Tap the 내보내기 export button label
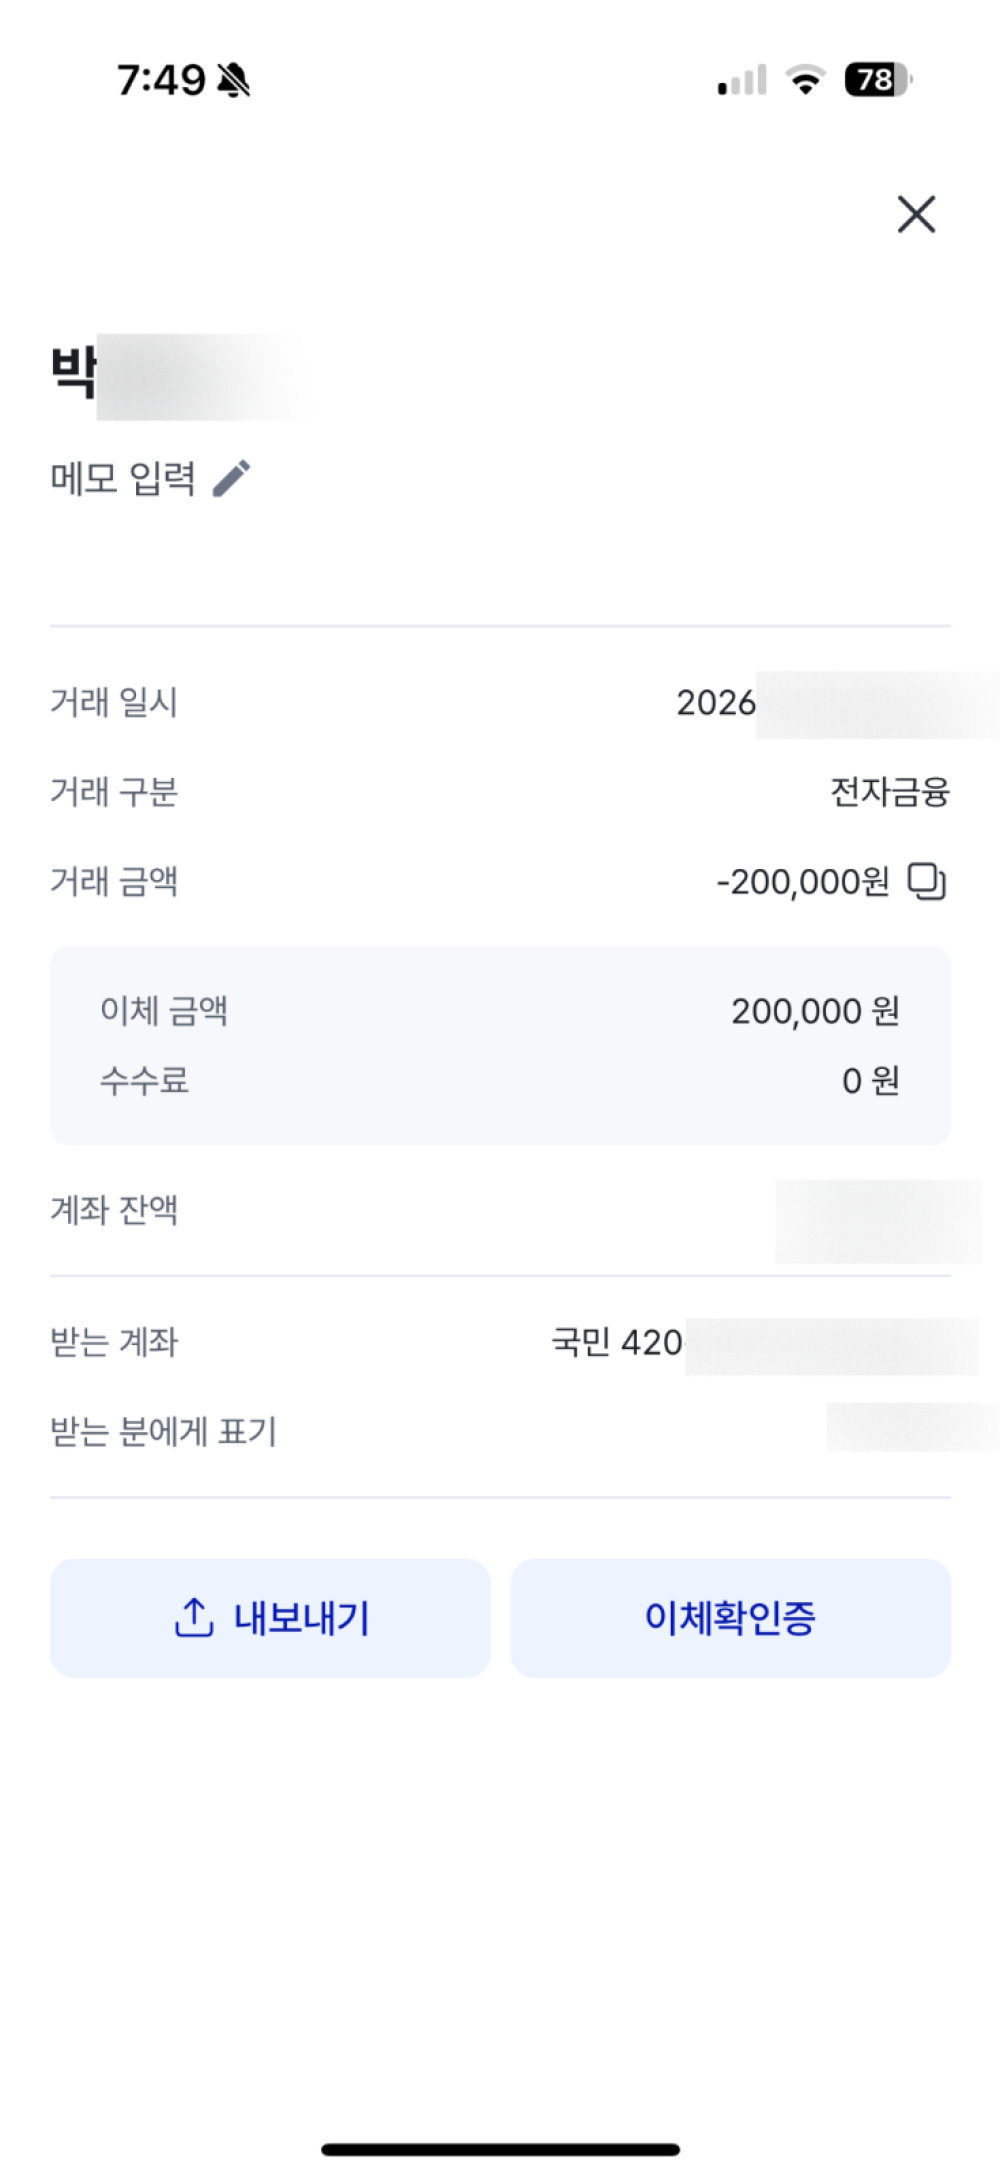 click(302, 1618)
